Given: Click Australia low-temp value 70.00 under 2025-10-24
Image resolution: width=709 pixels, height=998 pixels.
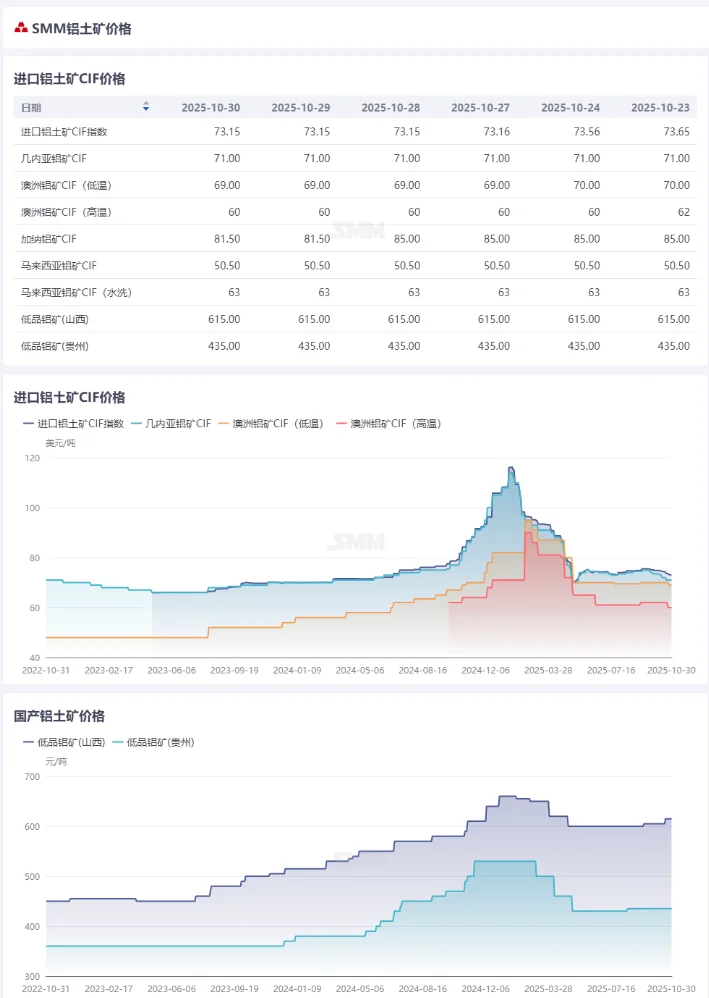Looking at the screenshot, I should (587, 185).
